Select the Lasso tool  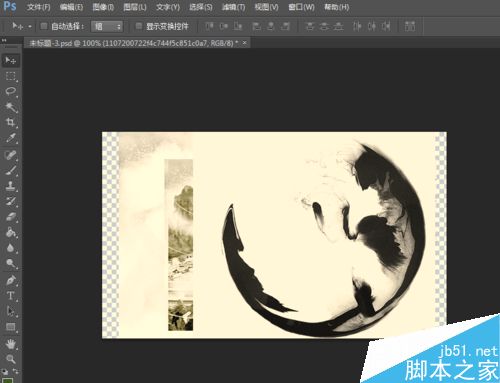point(11,92)
